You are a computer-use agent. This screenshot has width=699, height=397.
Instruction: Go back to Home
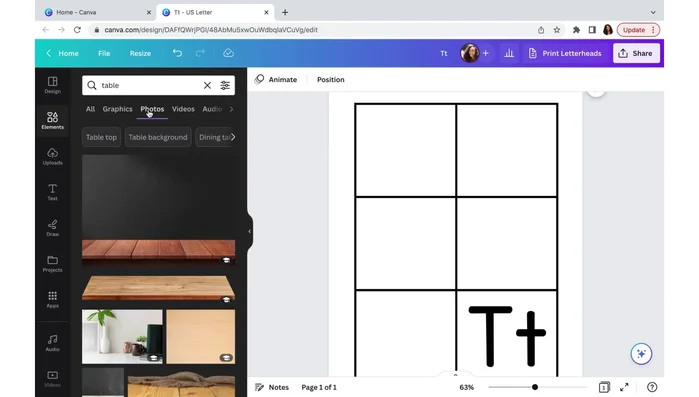[62, 53]
